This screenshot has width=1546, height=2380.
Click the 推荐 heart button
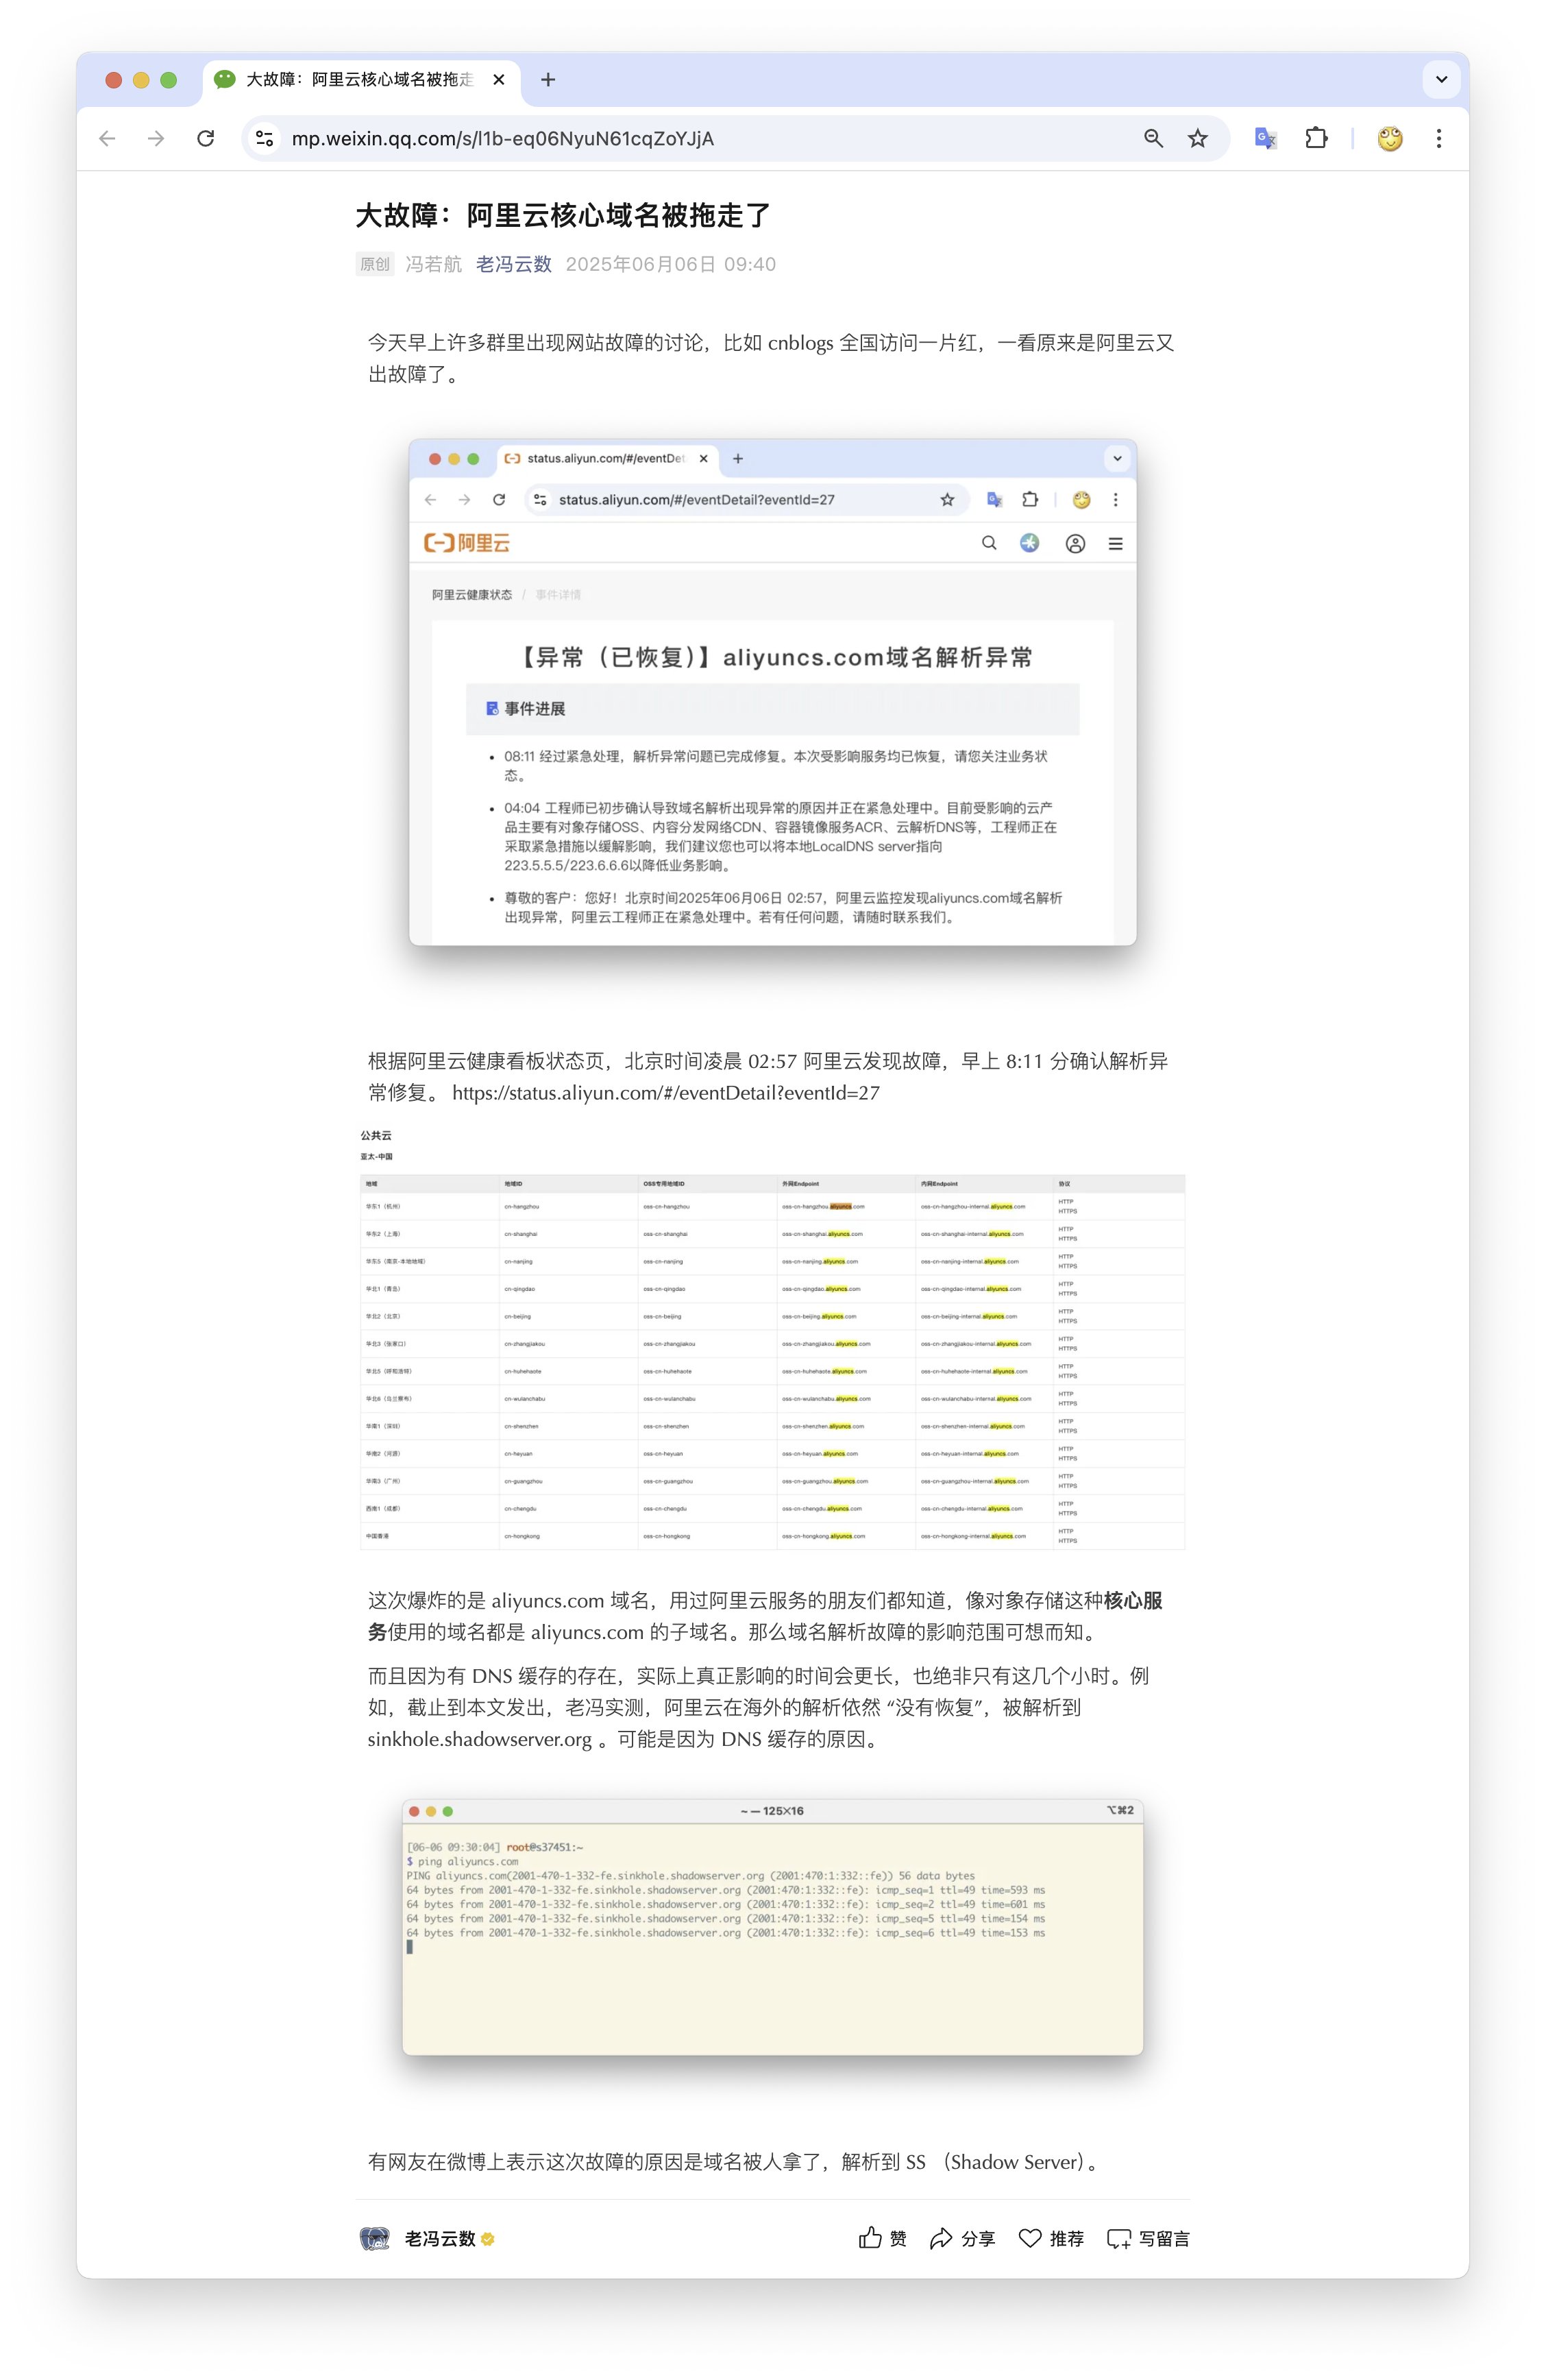(x=1051, y=2238)
